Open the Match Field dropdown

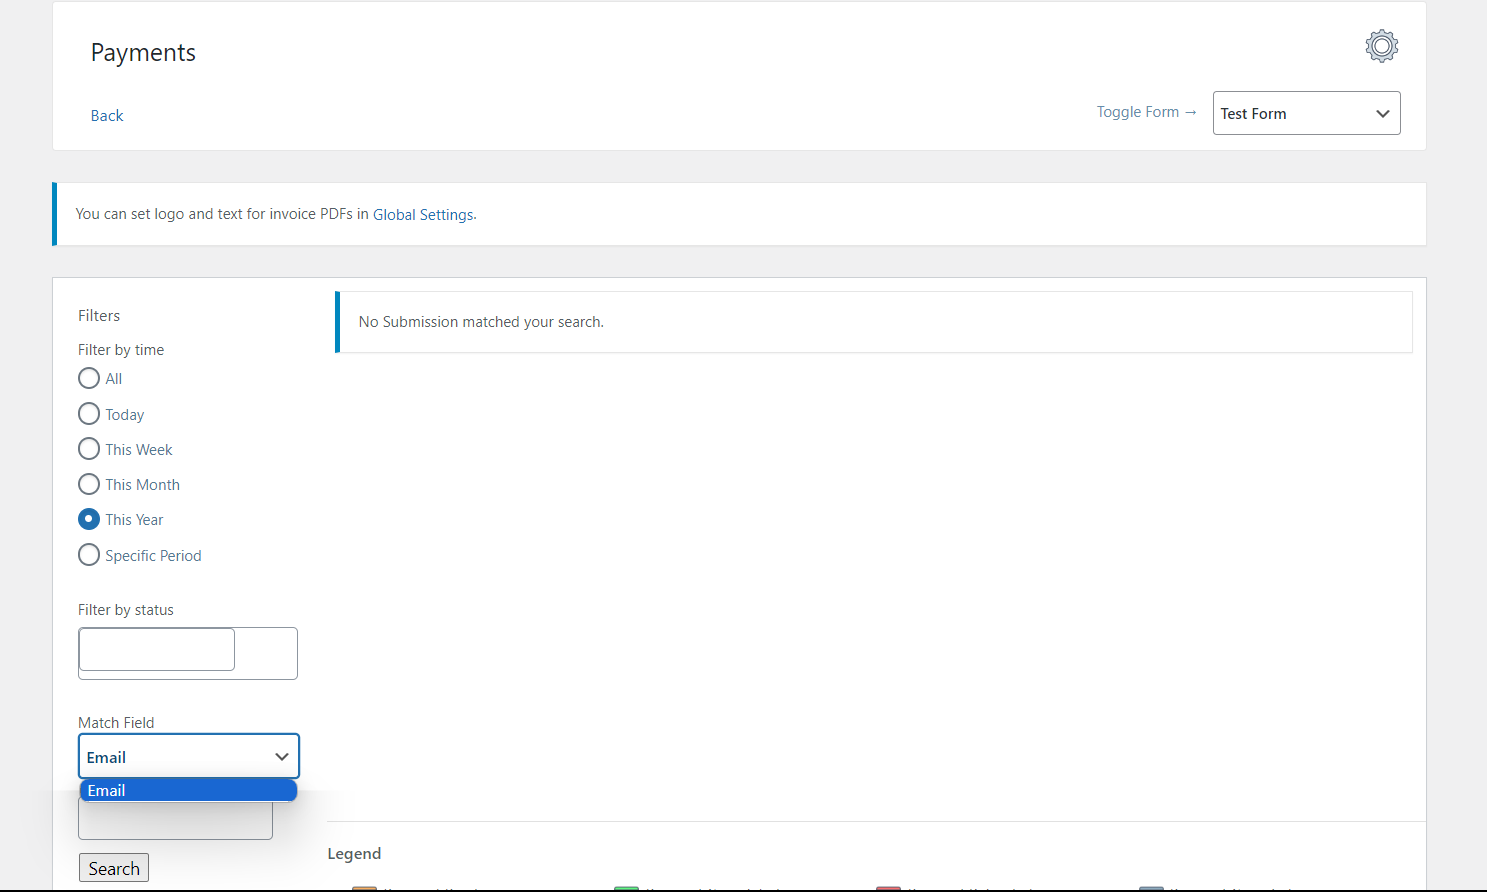click(x=188, y=756)
